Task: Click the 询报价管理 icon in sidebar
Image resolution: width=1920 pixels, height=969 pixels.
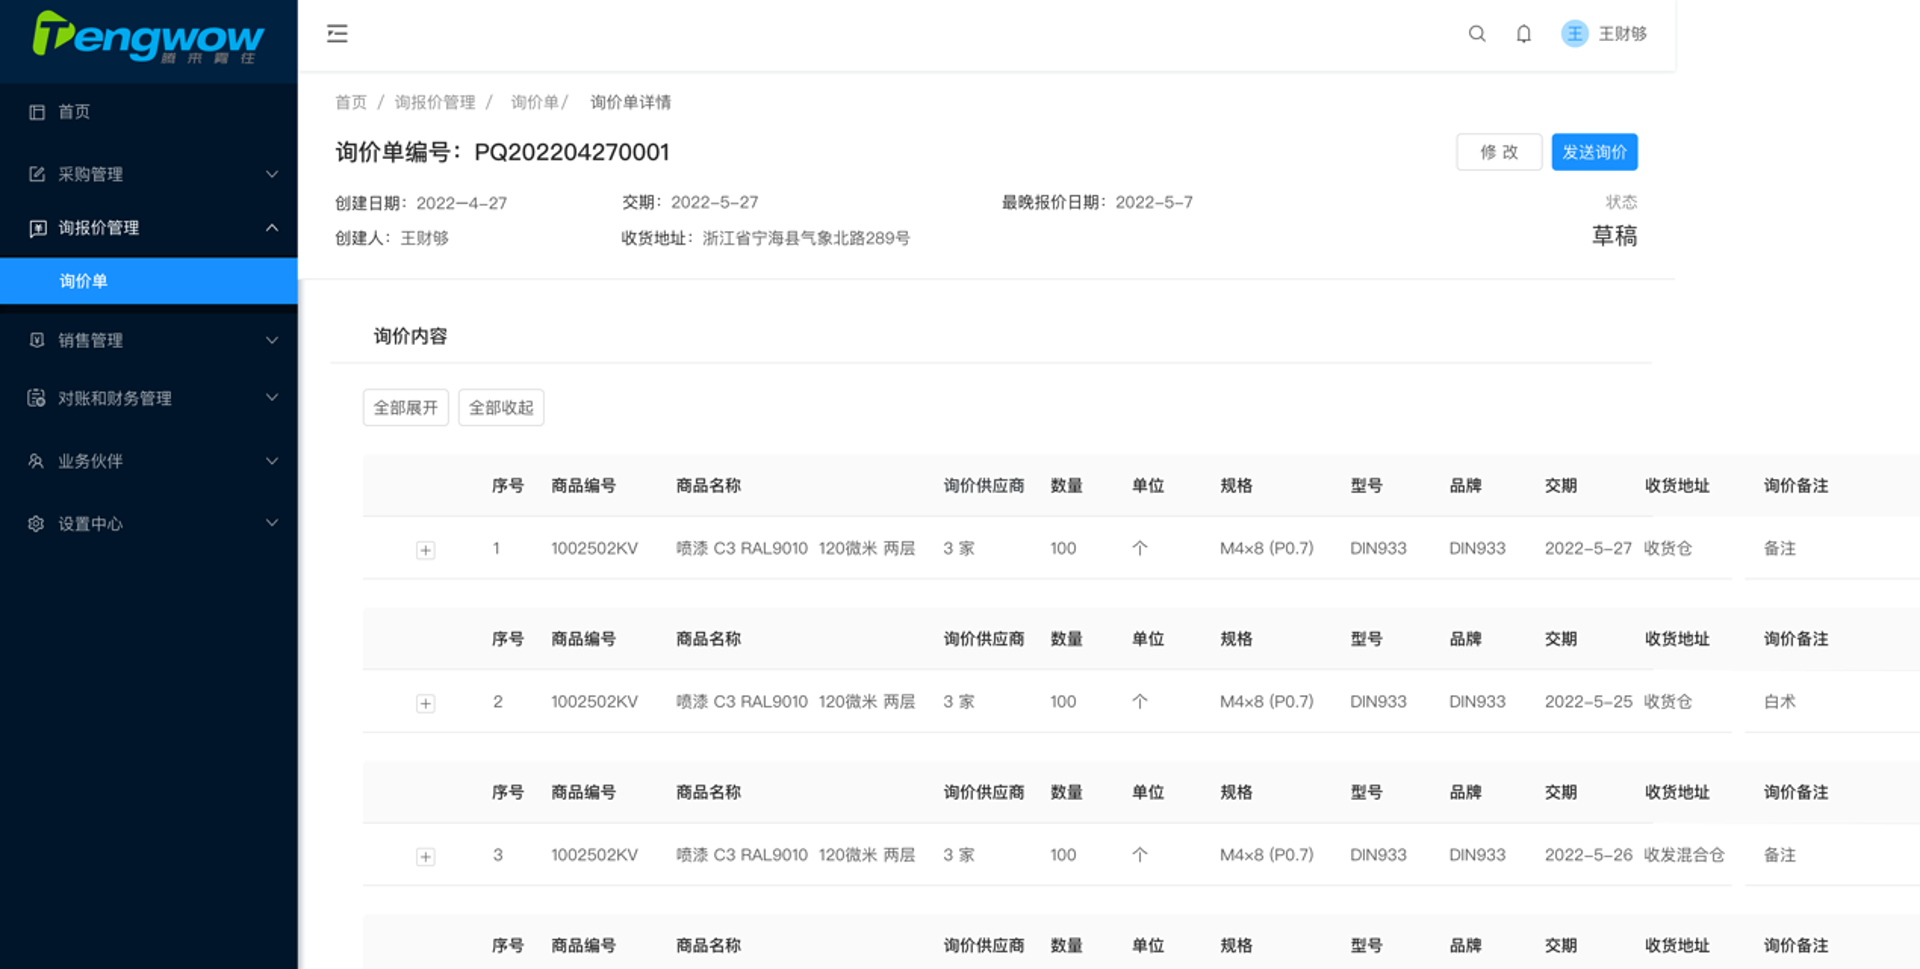Action: coord(37,228)
